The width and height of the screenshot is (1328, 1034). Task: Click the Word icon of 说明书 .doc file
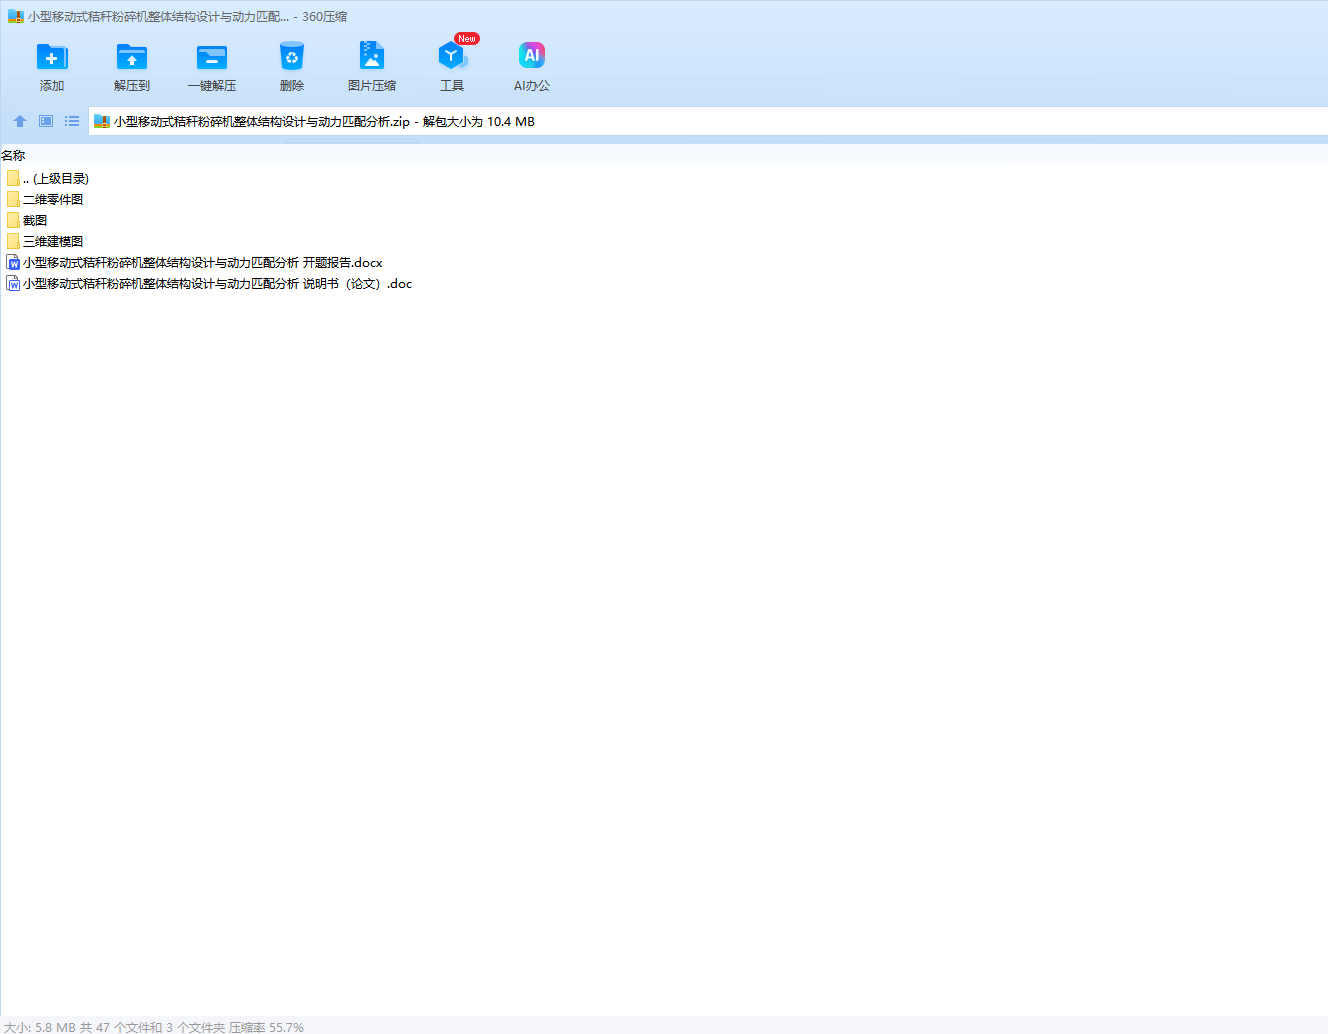point(13,283)
